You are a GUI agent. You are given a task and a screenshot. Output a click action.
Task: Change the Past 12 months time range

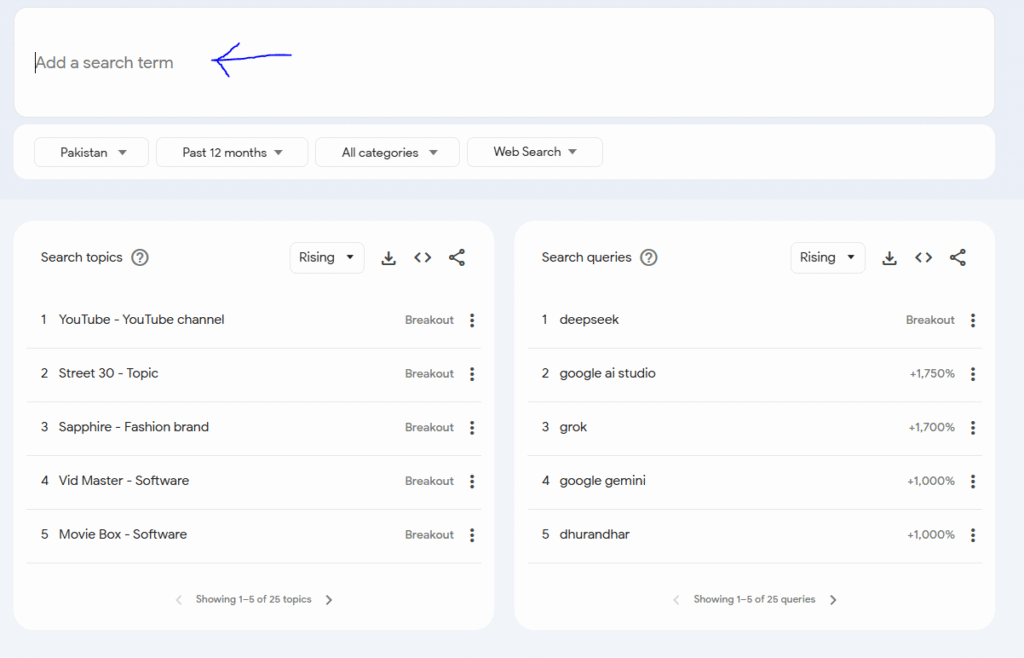(x=232, y=152)
